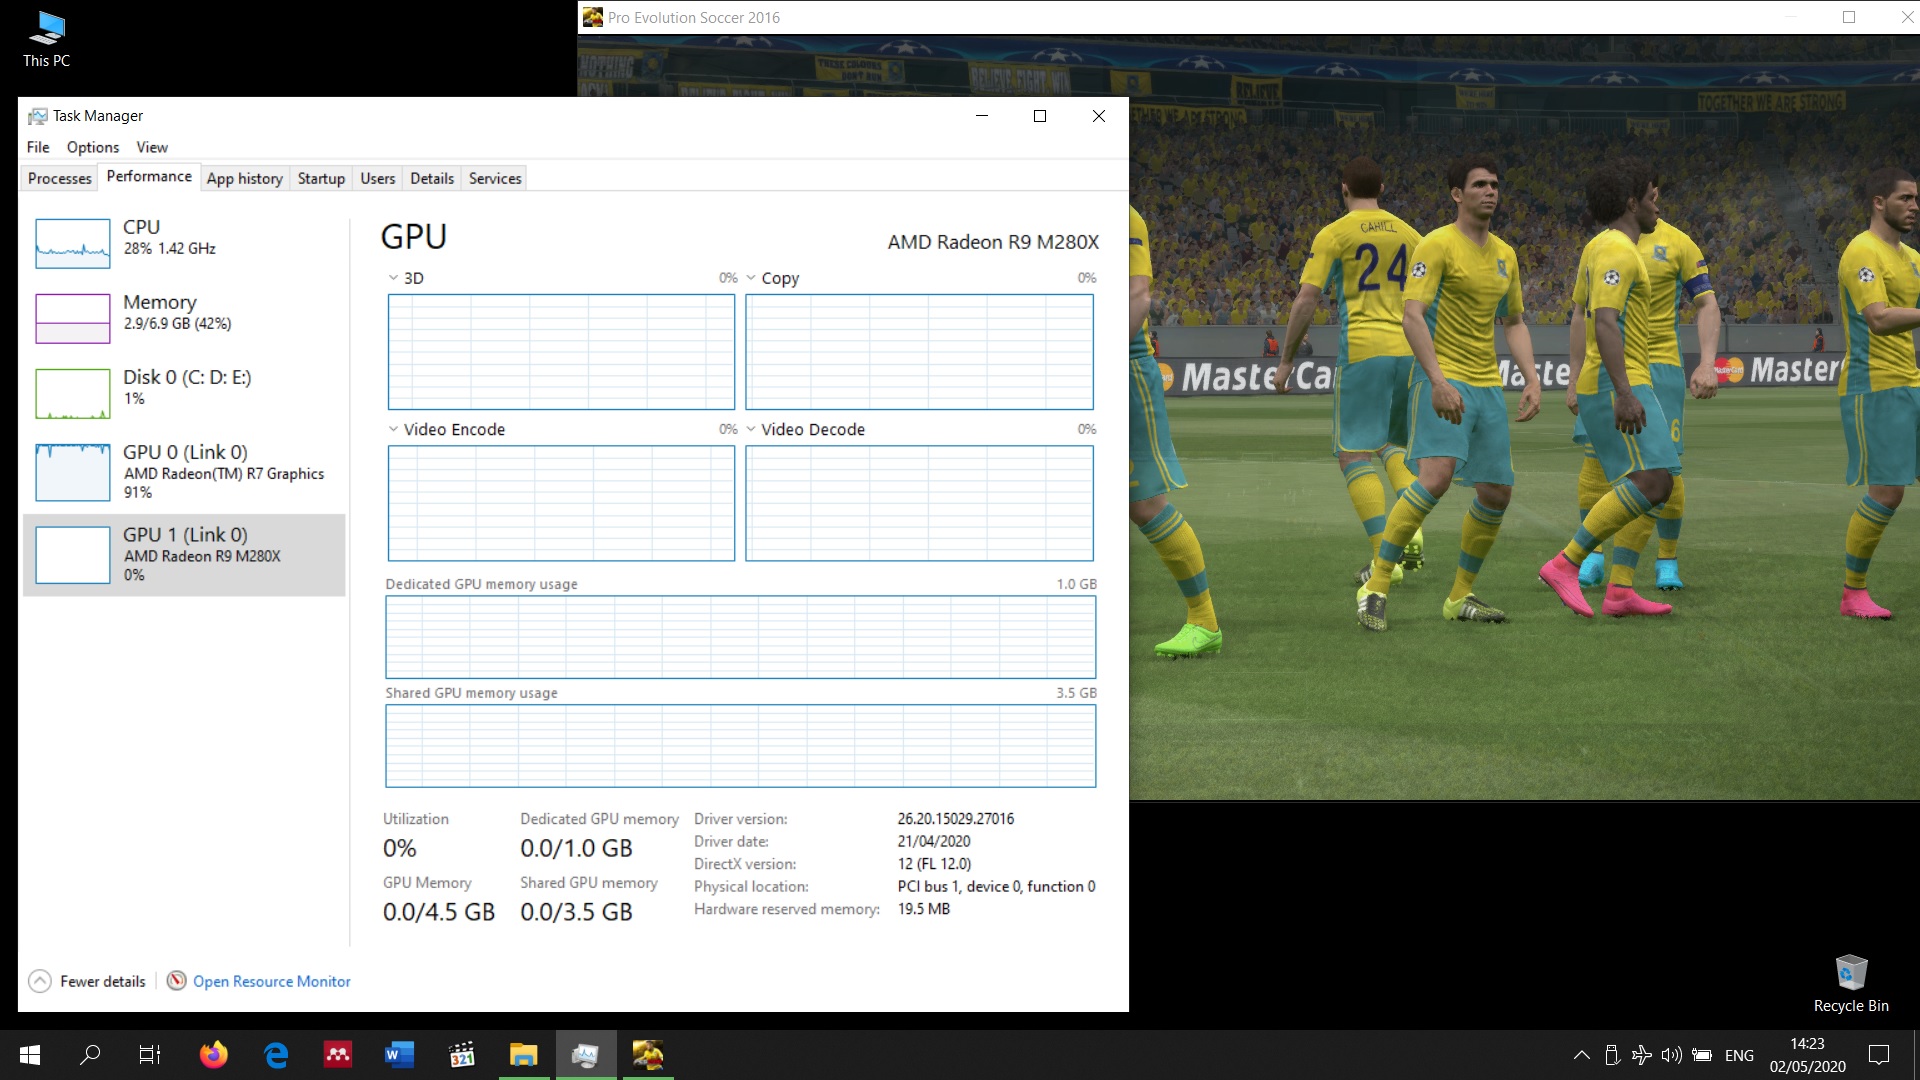Open Media Player Classic taskbar icon
The width and height of the screenshot is (1920, 1080).
(462, 1055)
